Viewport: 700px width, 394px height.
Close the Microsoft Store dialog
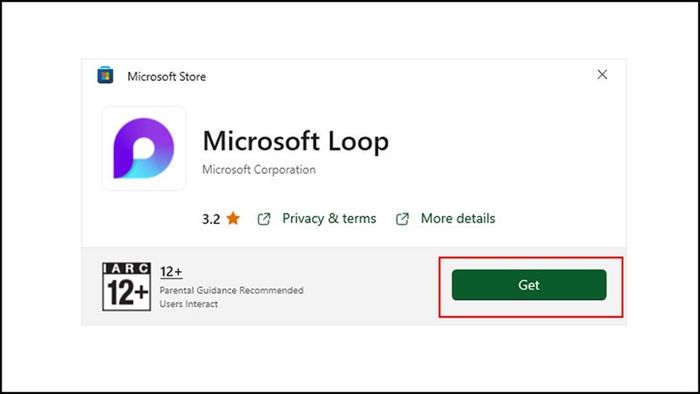pos(602,75)
